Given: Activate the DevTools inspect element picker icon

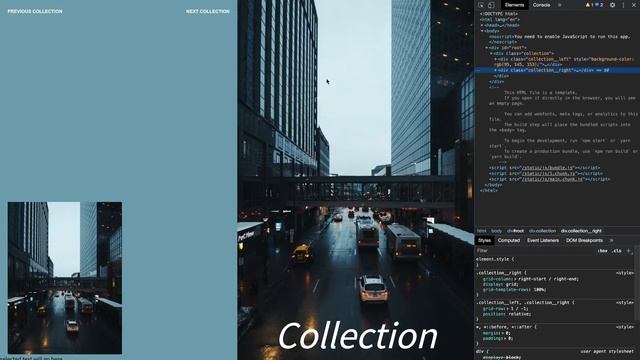Looking at the screenshot, I should point(481,5).
